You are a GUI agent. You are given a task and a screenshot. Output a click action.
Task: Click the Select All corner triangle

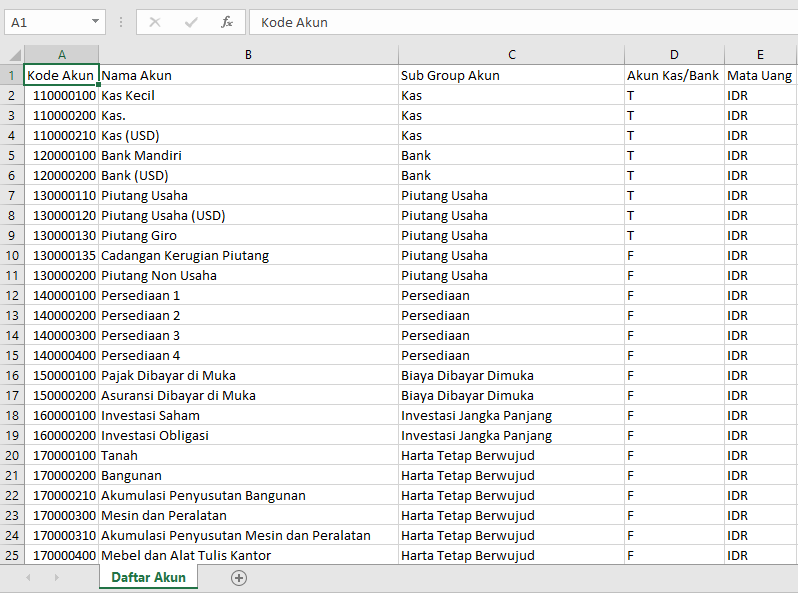click(x=14, y=56)
